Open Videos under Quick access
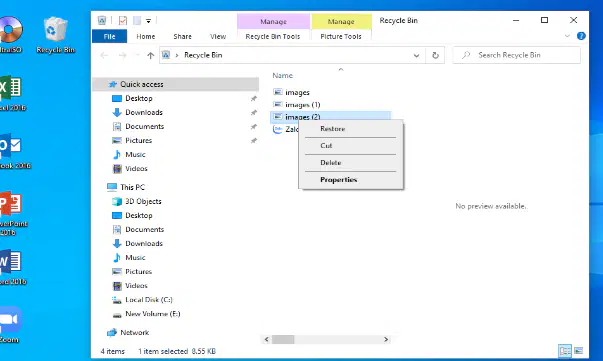Screen dimensions: 603x361 point(136,168)
